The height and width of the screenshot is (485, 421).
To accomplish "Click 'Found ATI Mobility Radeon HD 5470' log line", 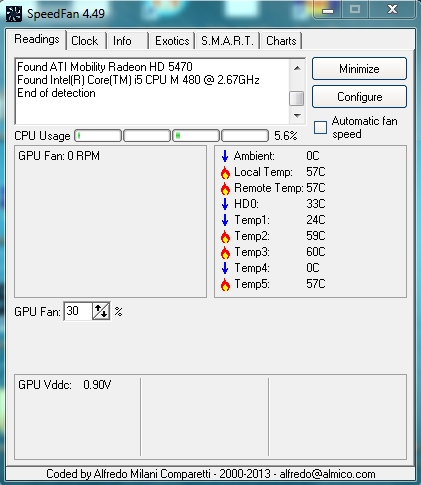I will point(105,67).
